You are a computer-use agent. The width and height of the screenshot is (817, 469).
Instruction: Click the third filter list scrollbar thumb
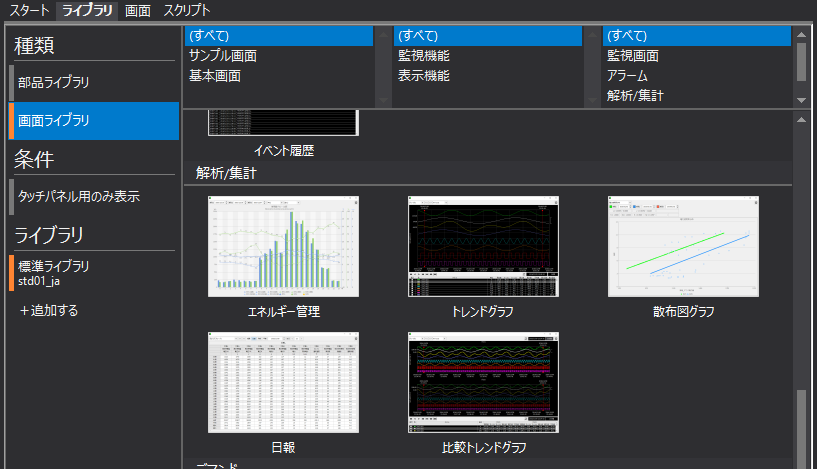coord(801,62)
